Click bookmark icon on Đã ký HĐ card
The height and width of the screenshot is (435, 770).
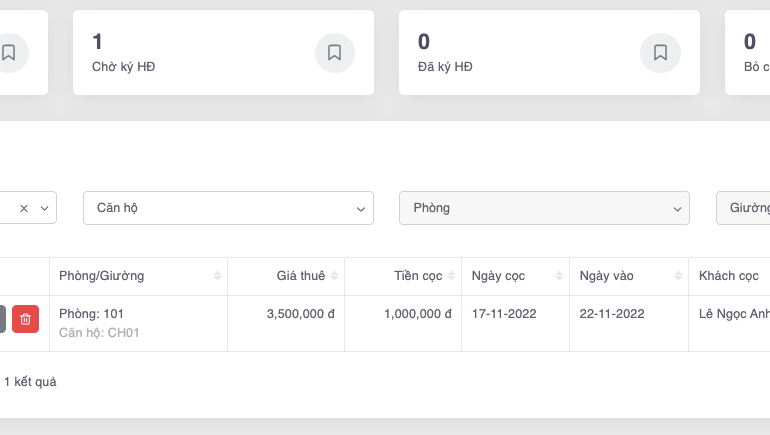[x=660, y=53]
